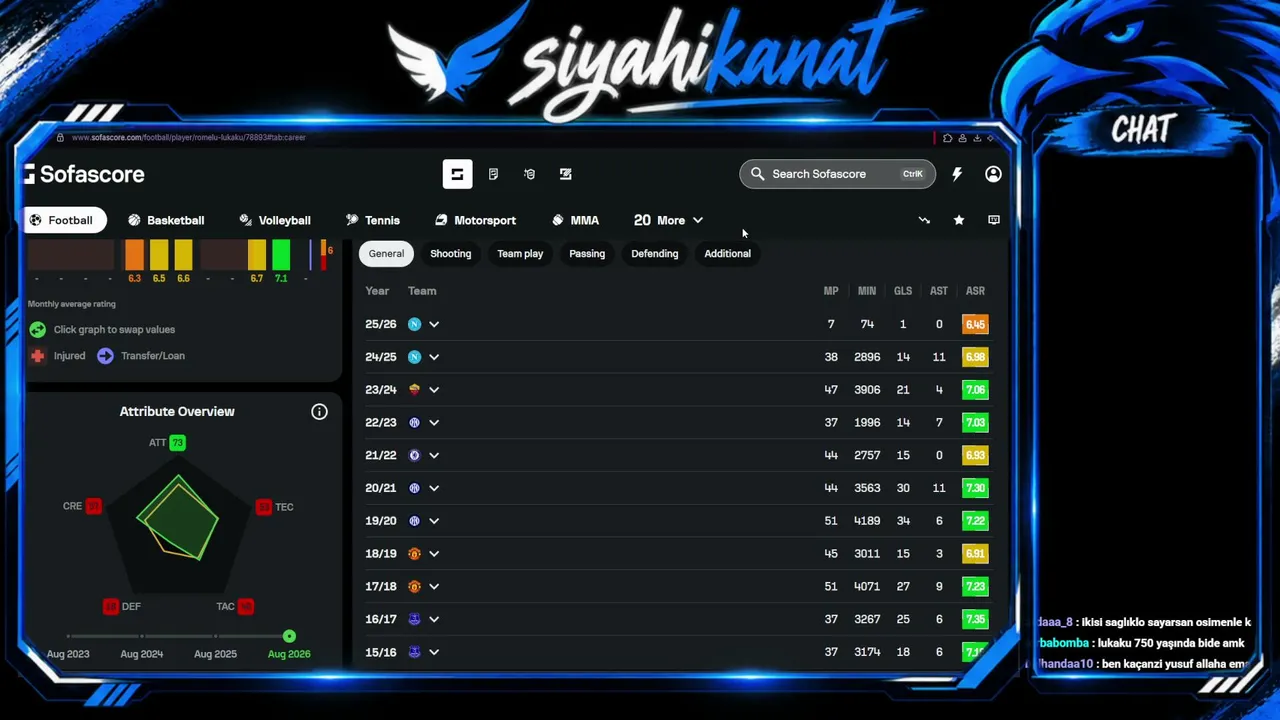Expand the 23/24 season row
Viewport: 1280px width, 720px height.
[434, 390]
